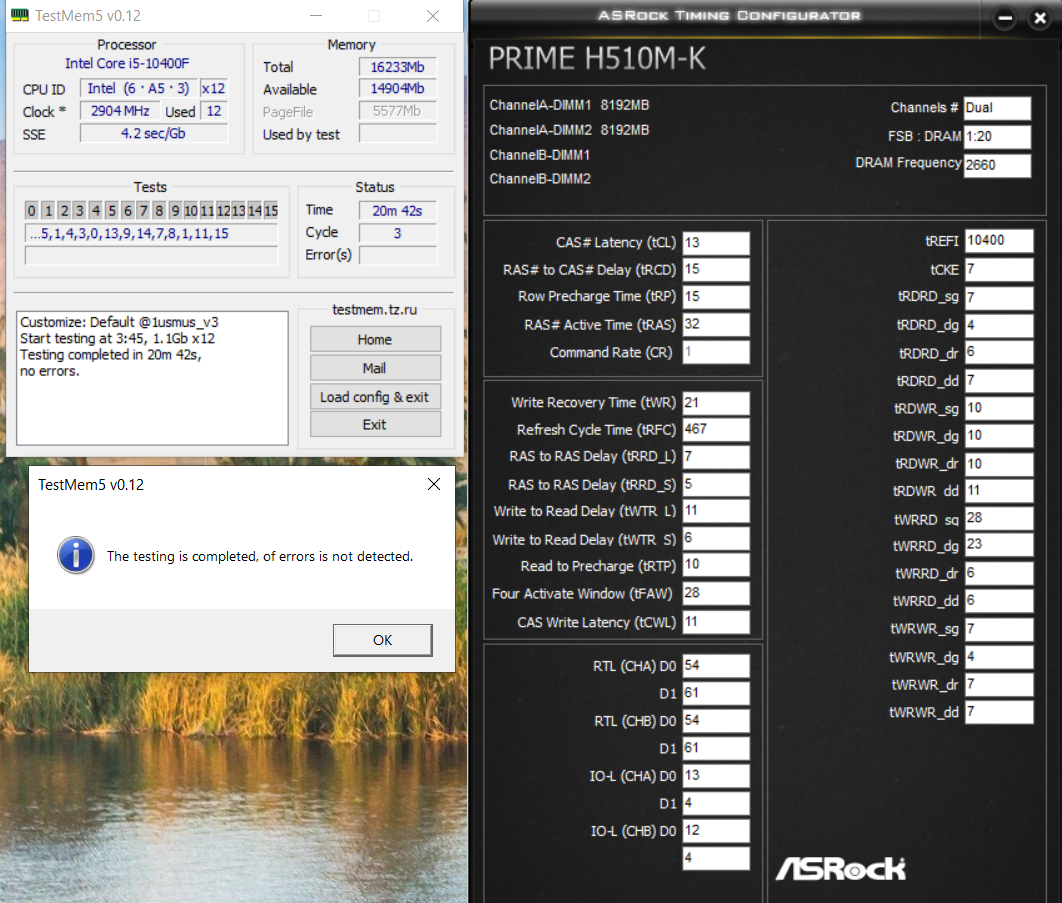
Task: Click the Read to Precharge (tRTP) field
Action: [716, 564]
